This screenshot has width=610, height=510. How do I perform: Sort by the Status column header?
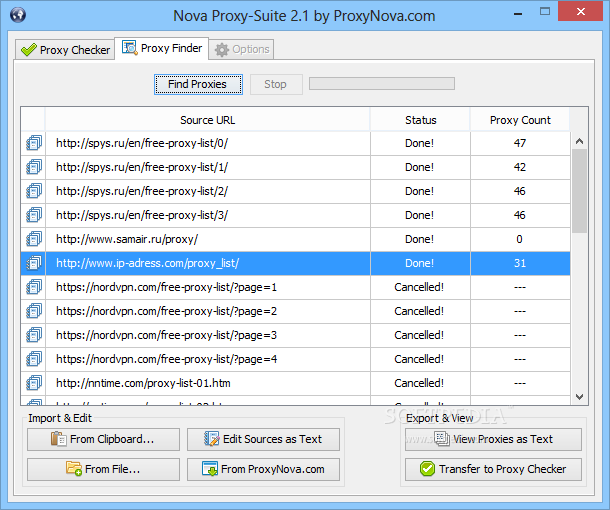coord(421,120)
